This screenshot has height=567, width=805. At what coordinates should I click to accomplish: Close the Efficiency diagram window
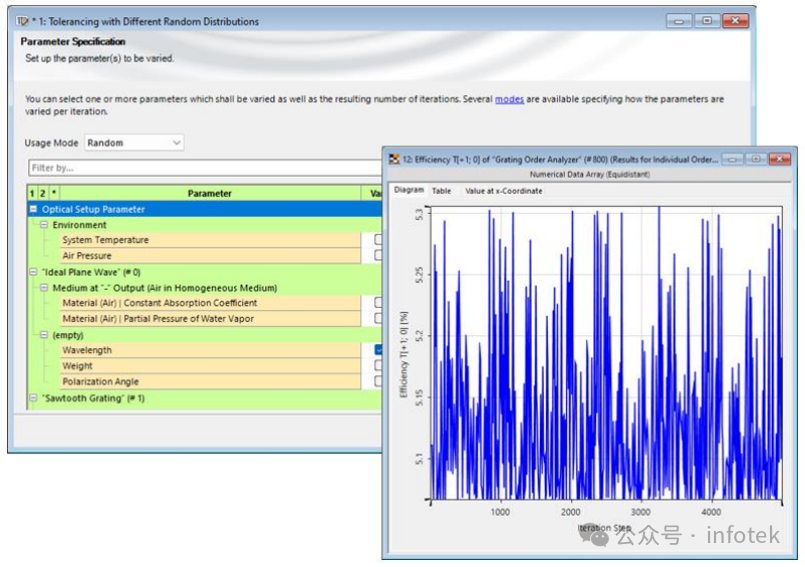coord(779,159)
